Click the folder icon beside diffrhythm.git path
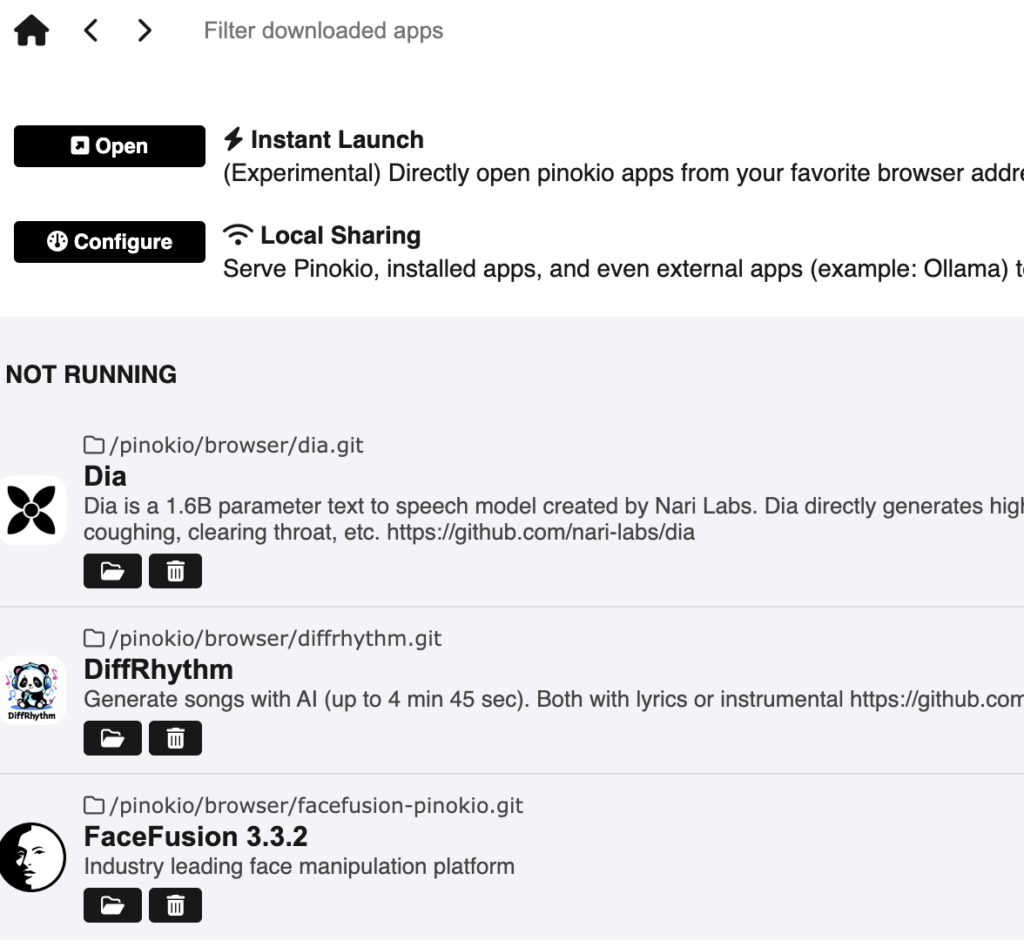Screen dimensions: 1024x947 click(x=94, y=638)
